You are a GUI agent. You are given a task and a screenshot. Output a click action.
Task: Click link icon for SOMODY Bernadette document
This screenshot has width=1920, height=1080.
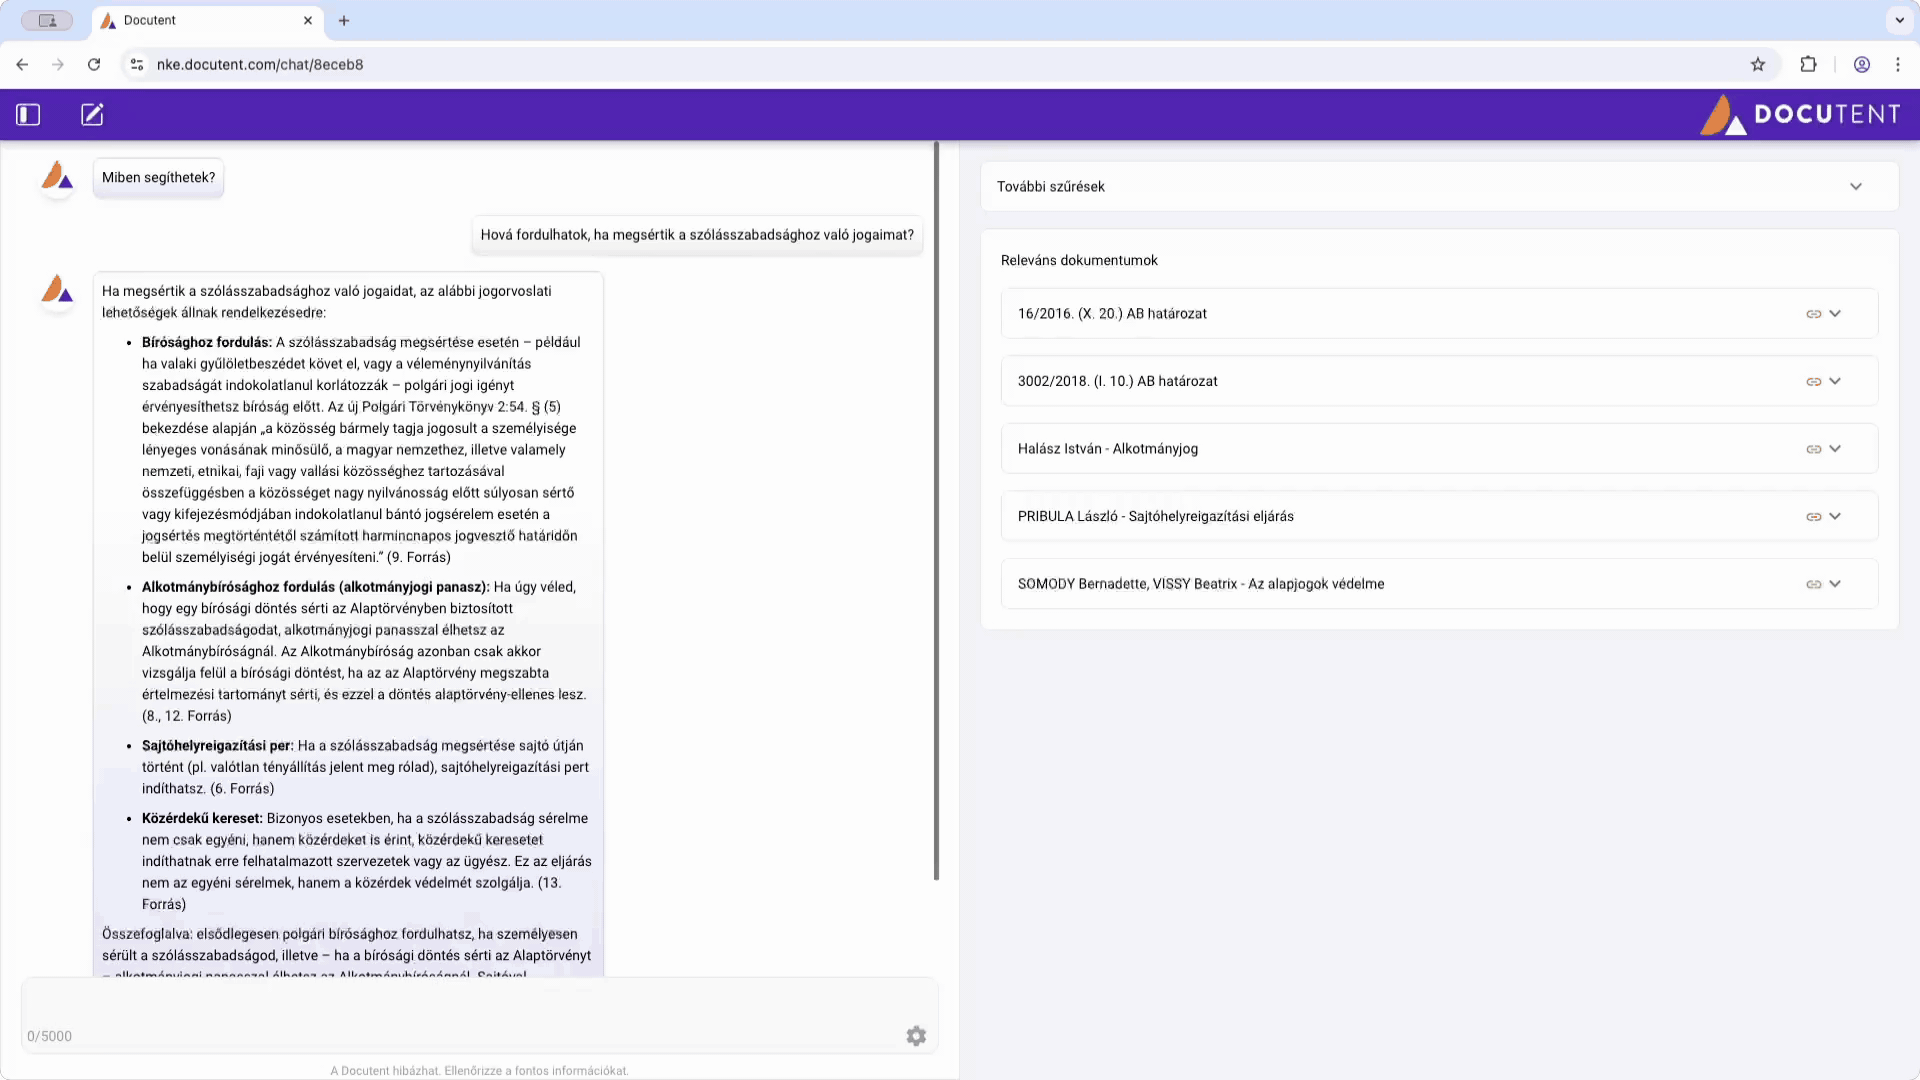[x=1813, y=584]
